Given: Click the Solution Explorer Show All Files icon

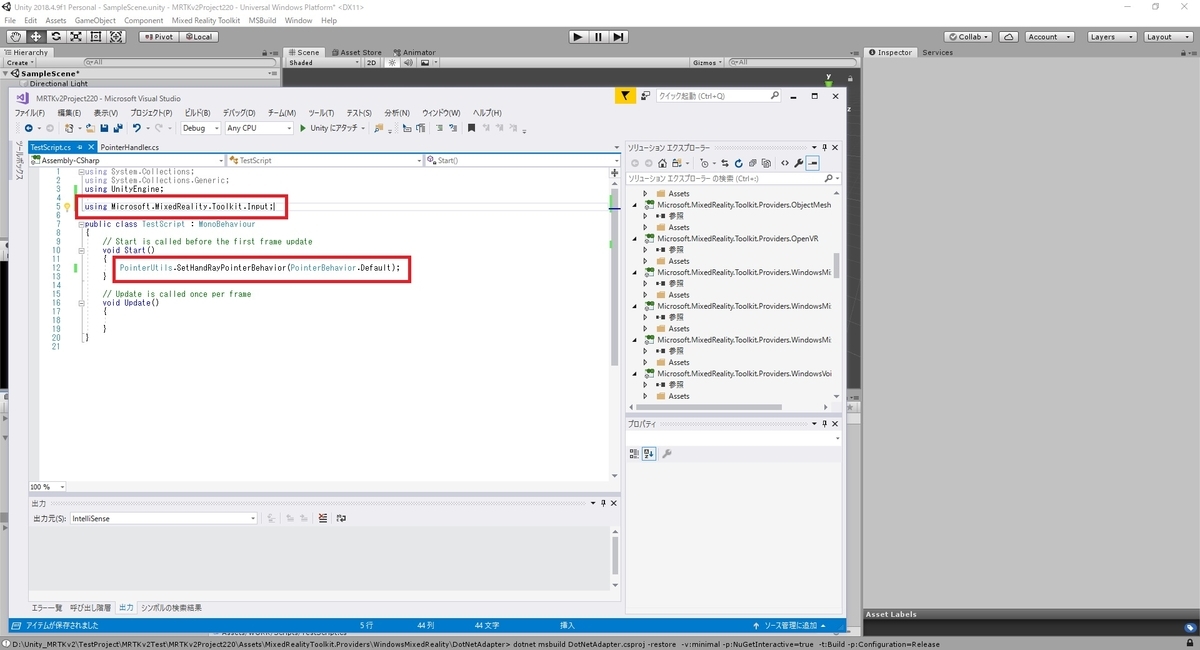Looking at the screenshot, I should (x=767, y=163).
